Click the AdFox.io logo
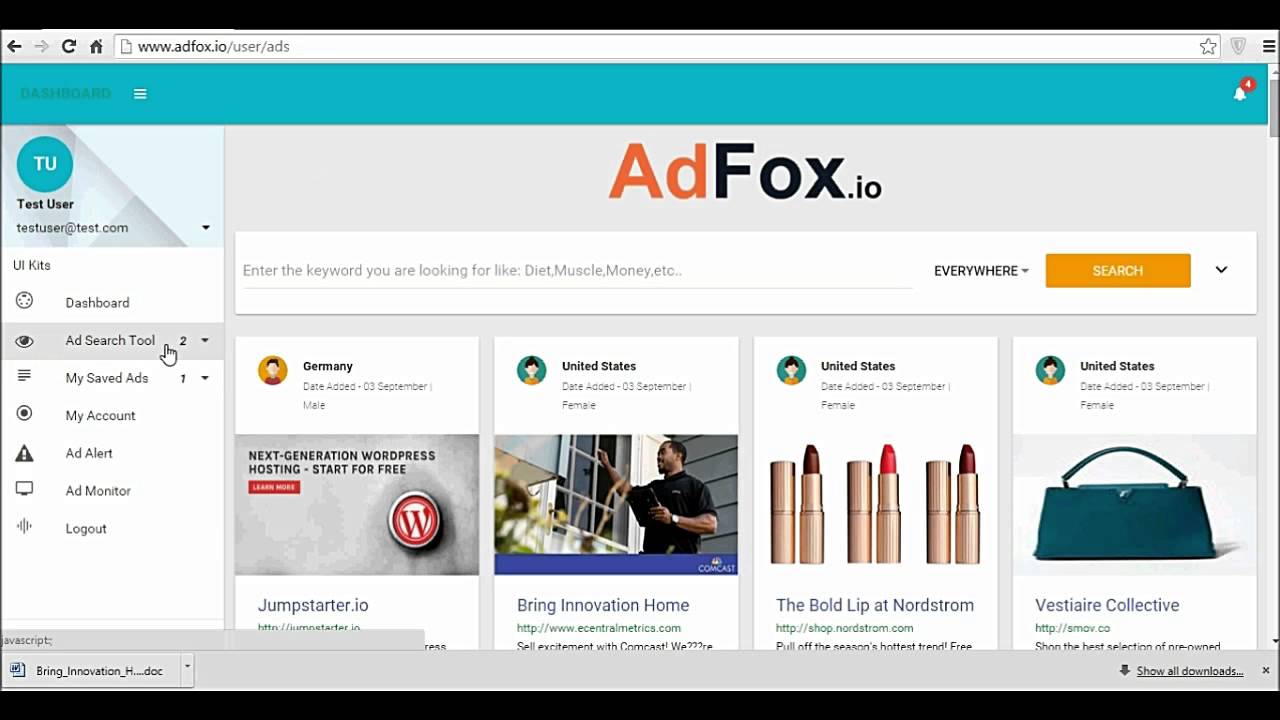 [x=745, y=172]
